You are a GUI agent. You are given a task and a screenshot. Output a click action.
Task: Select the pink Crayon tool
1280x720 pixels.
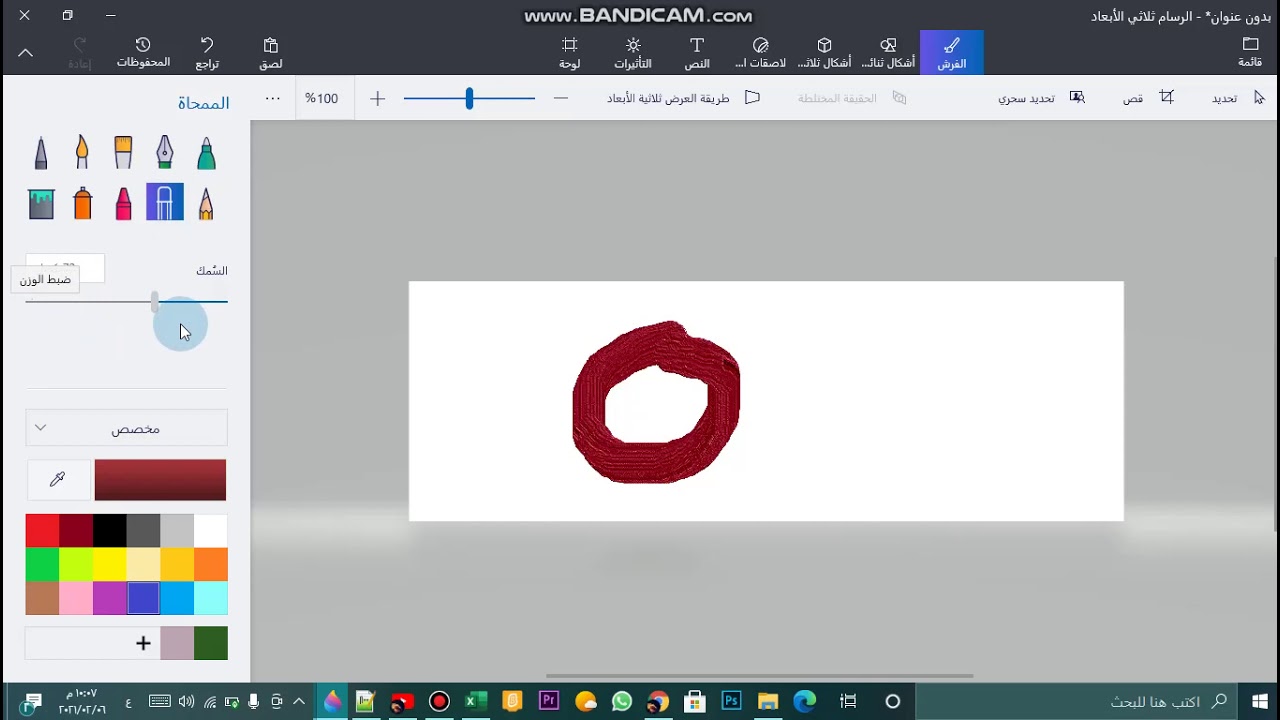coord(123,204)
